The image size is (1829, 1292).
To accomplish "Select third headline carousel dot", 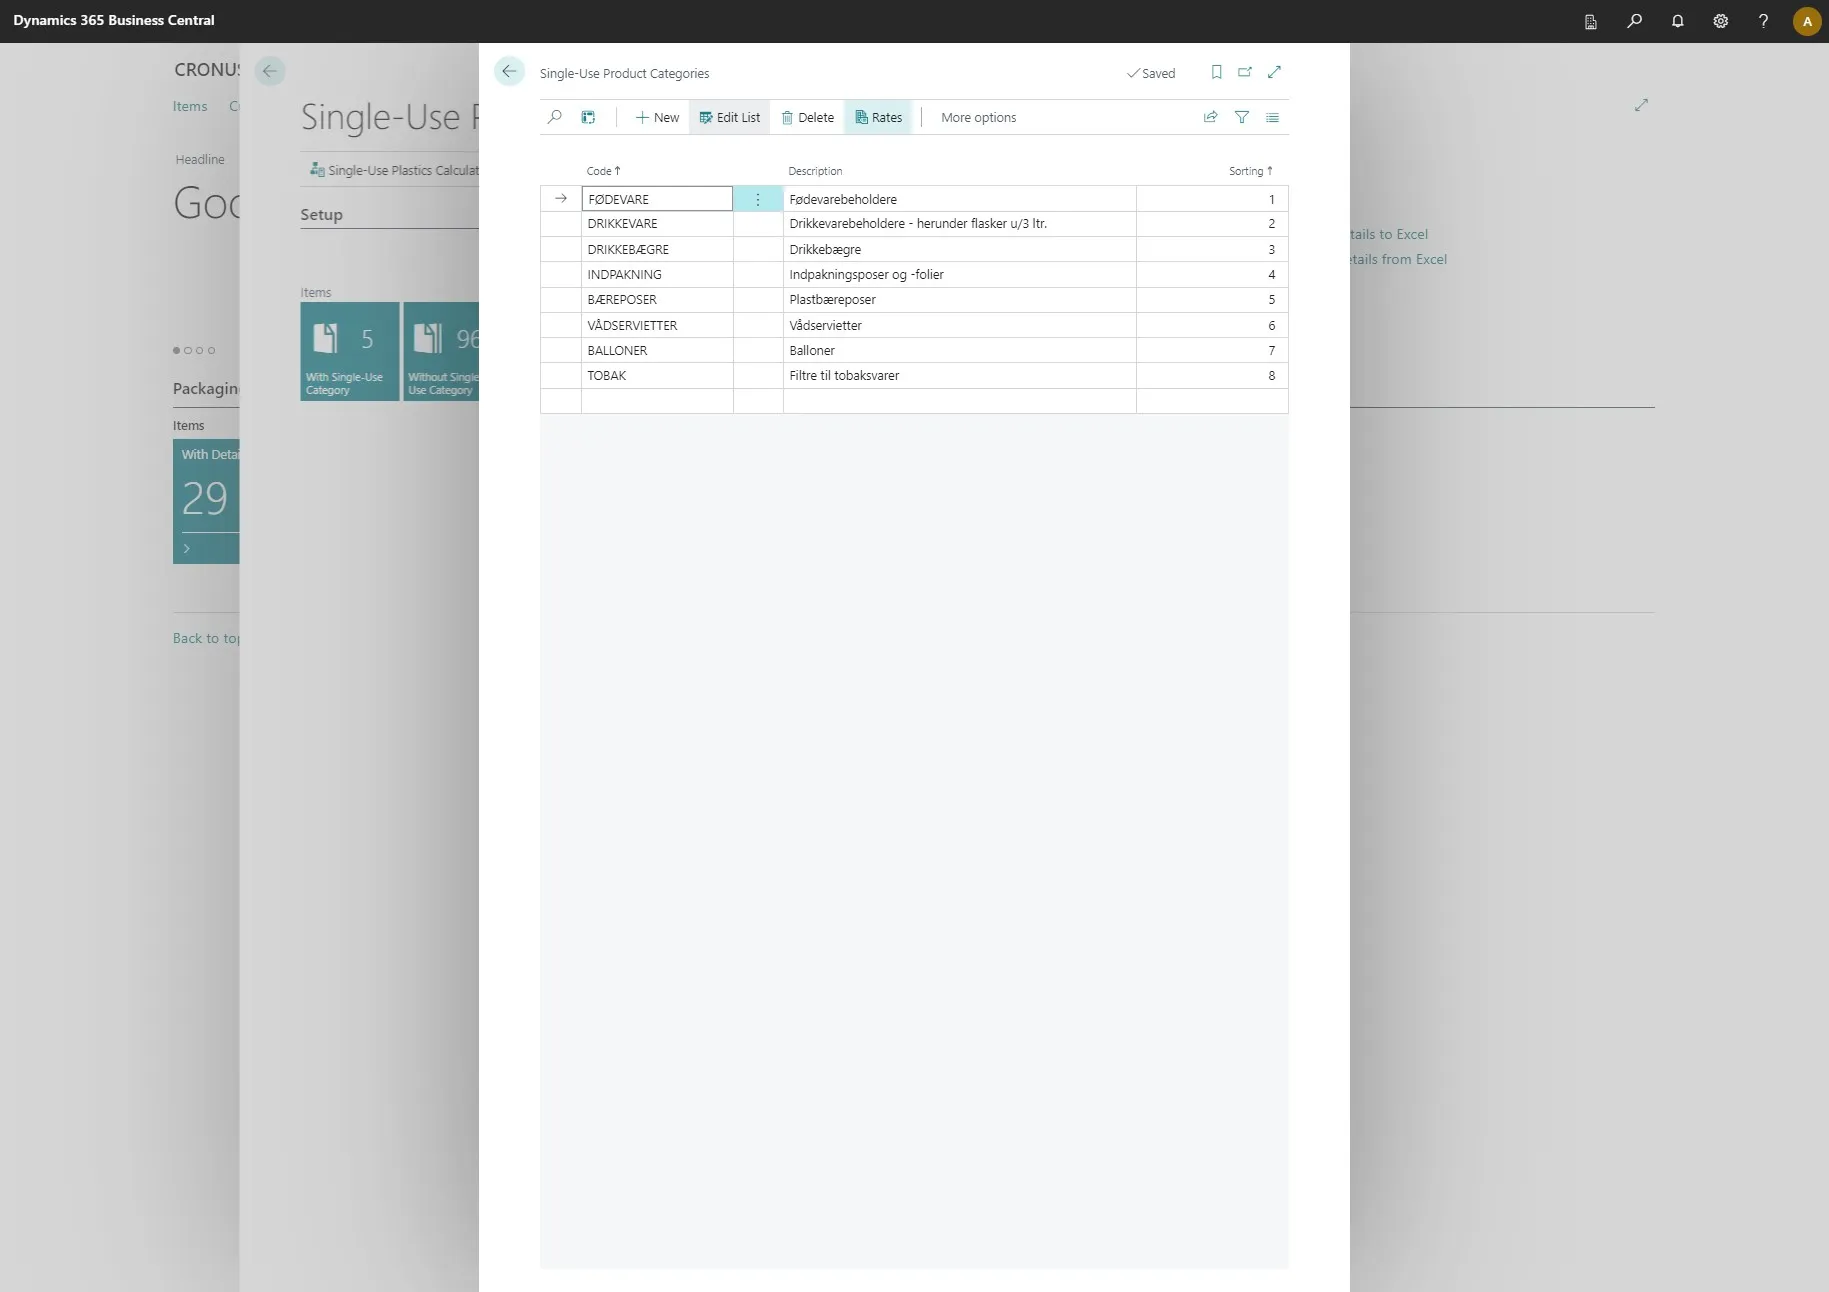I will point(199,350).
